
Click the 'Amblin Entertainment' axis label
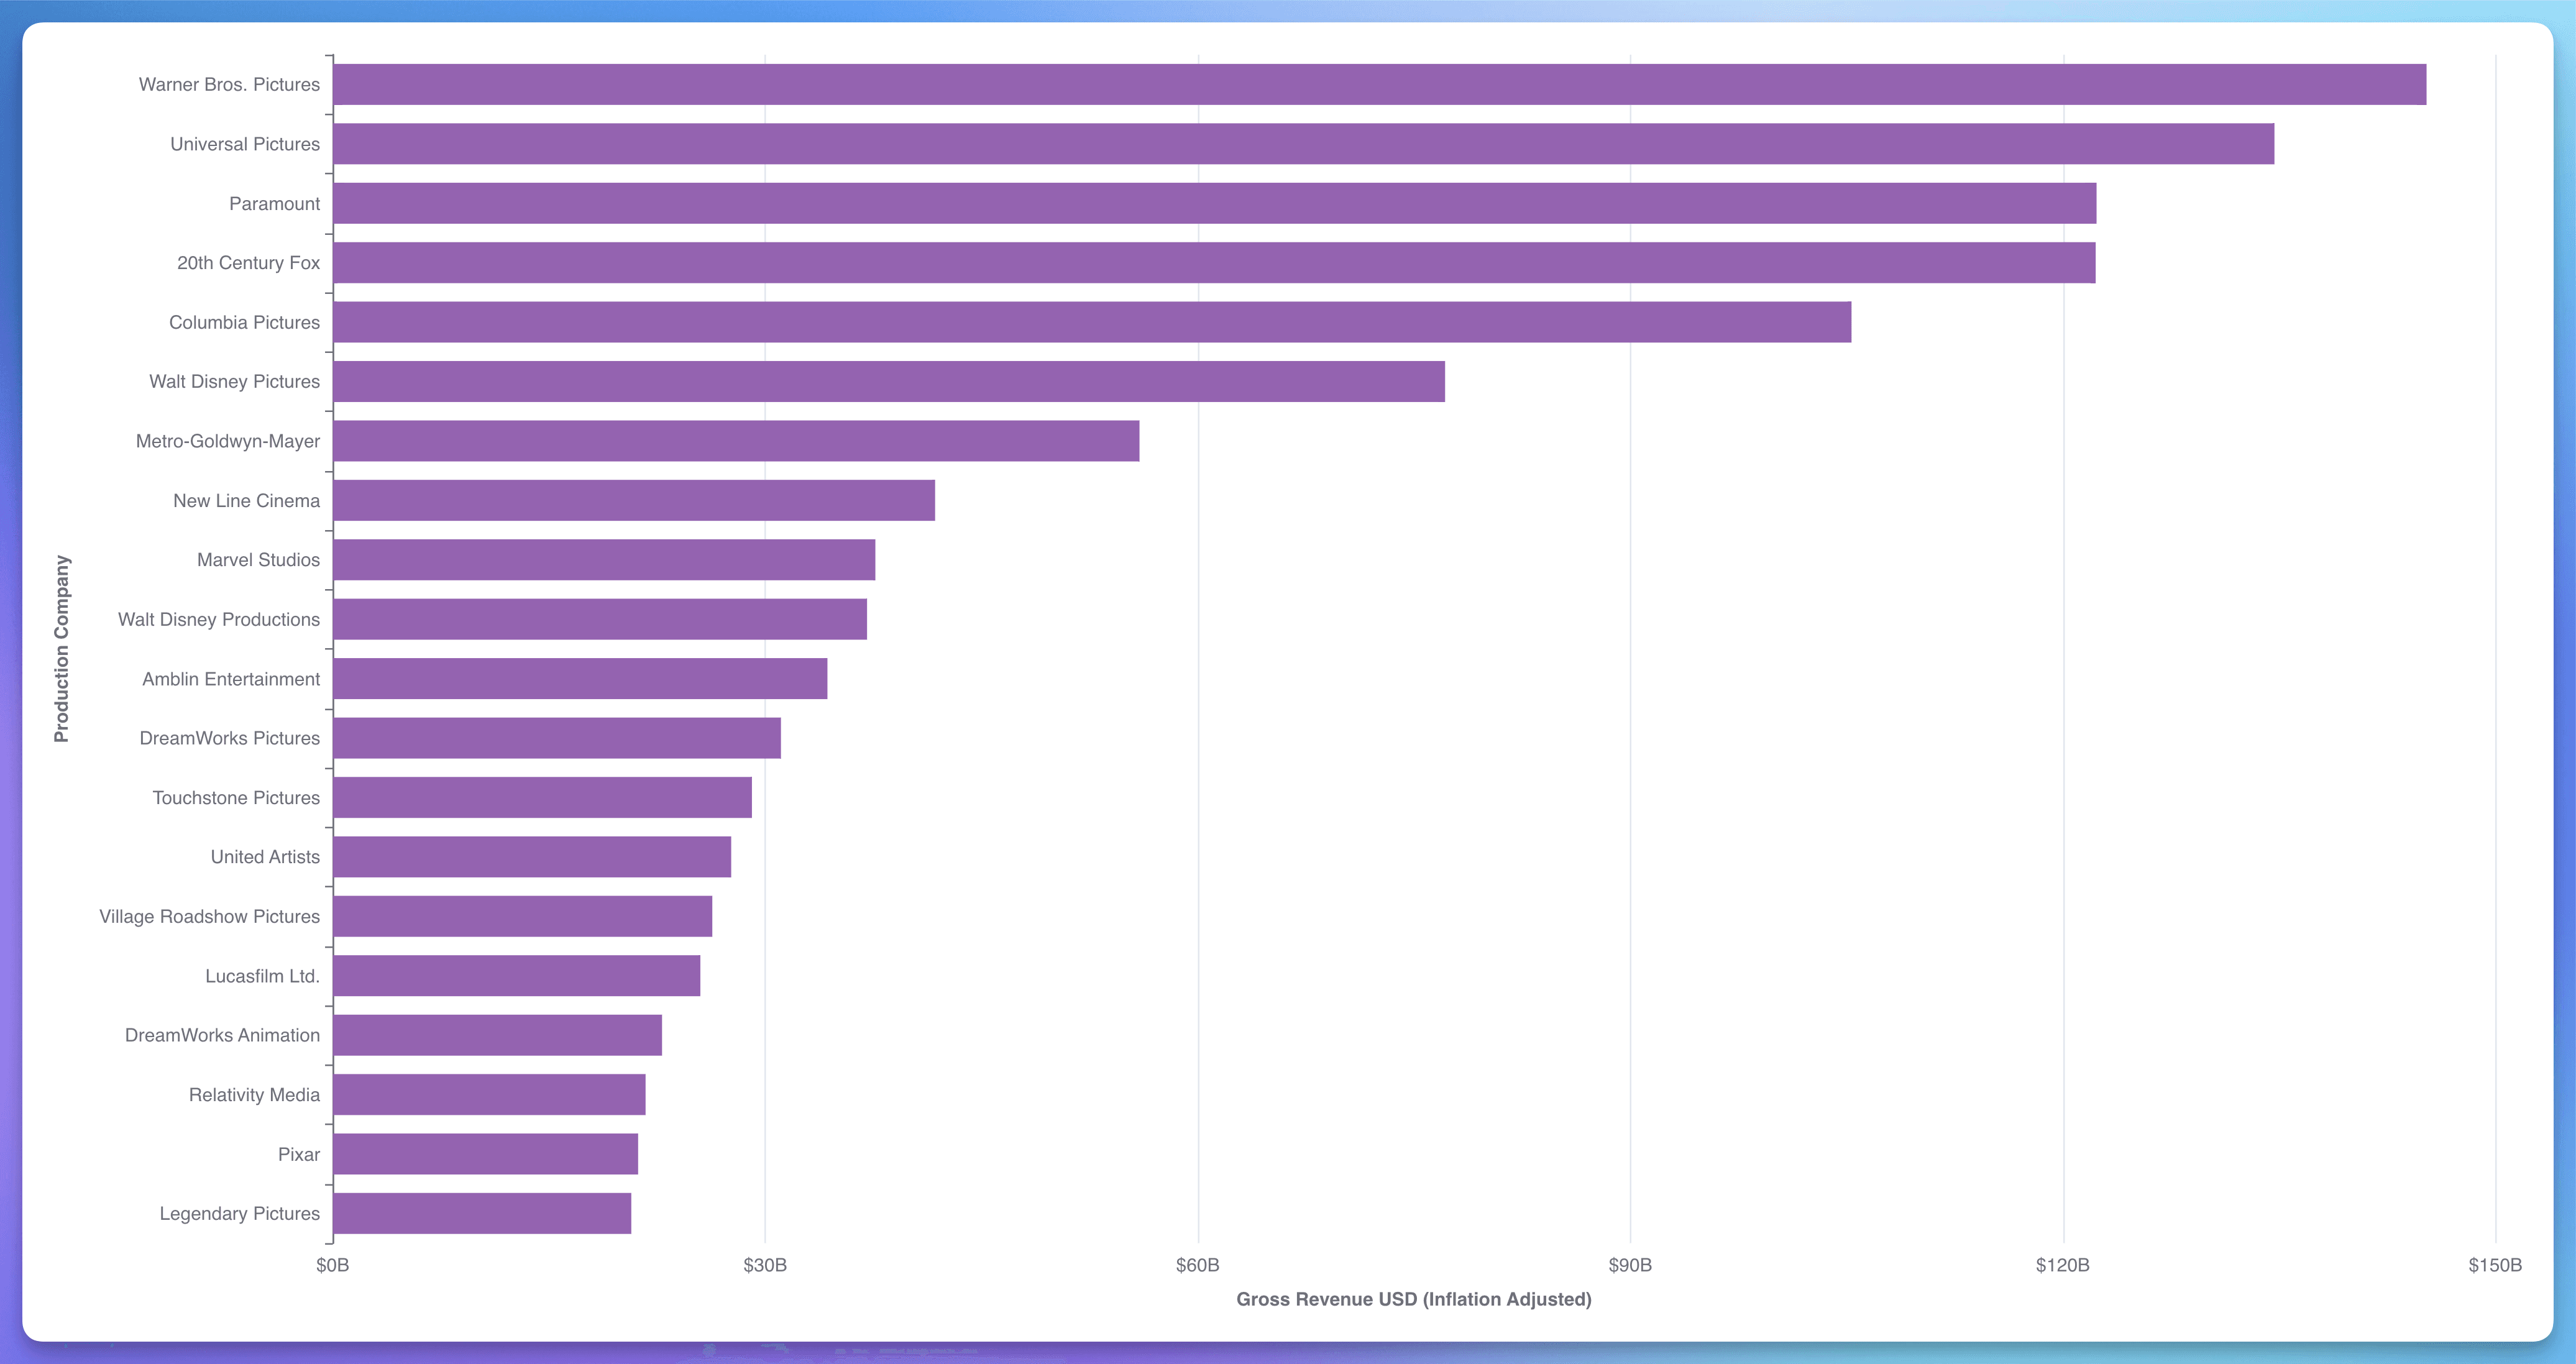tap(231, 679)
